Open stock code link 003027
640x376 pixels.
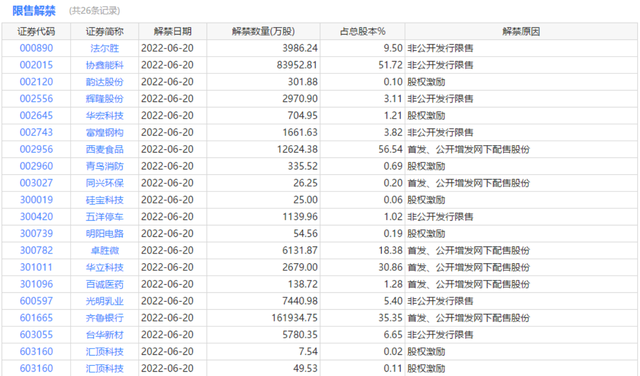(x=36, y=183)
